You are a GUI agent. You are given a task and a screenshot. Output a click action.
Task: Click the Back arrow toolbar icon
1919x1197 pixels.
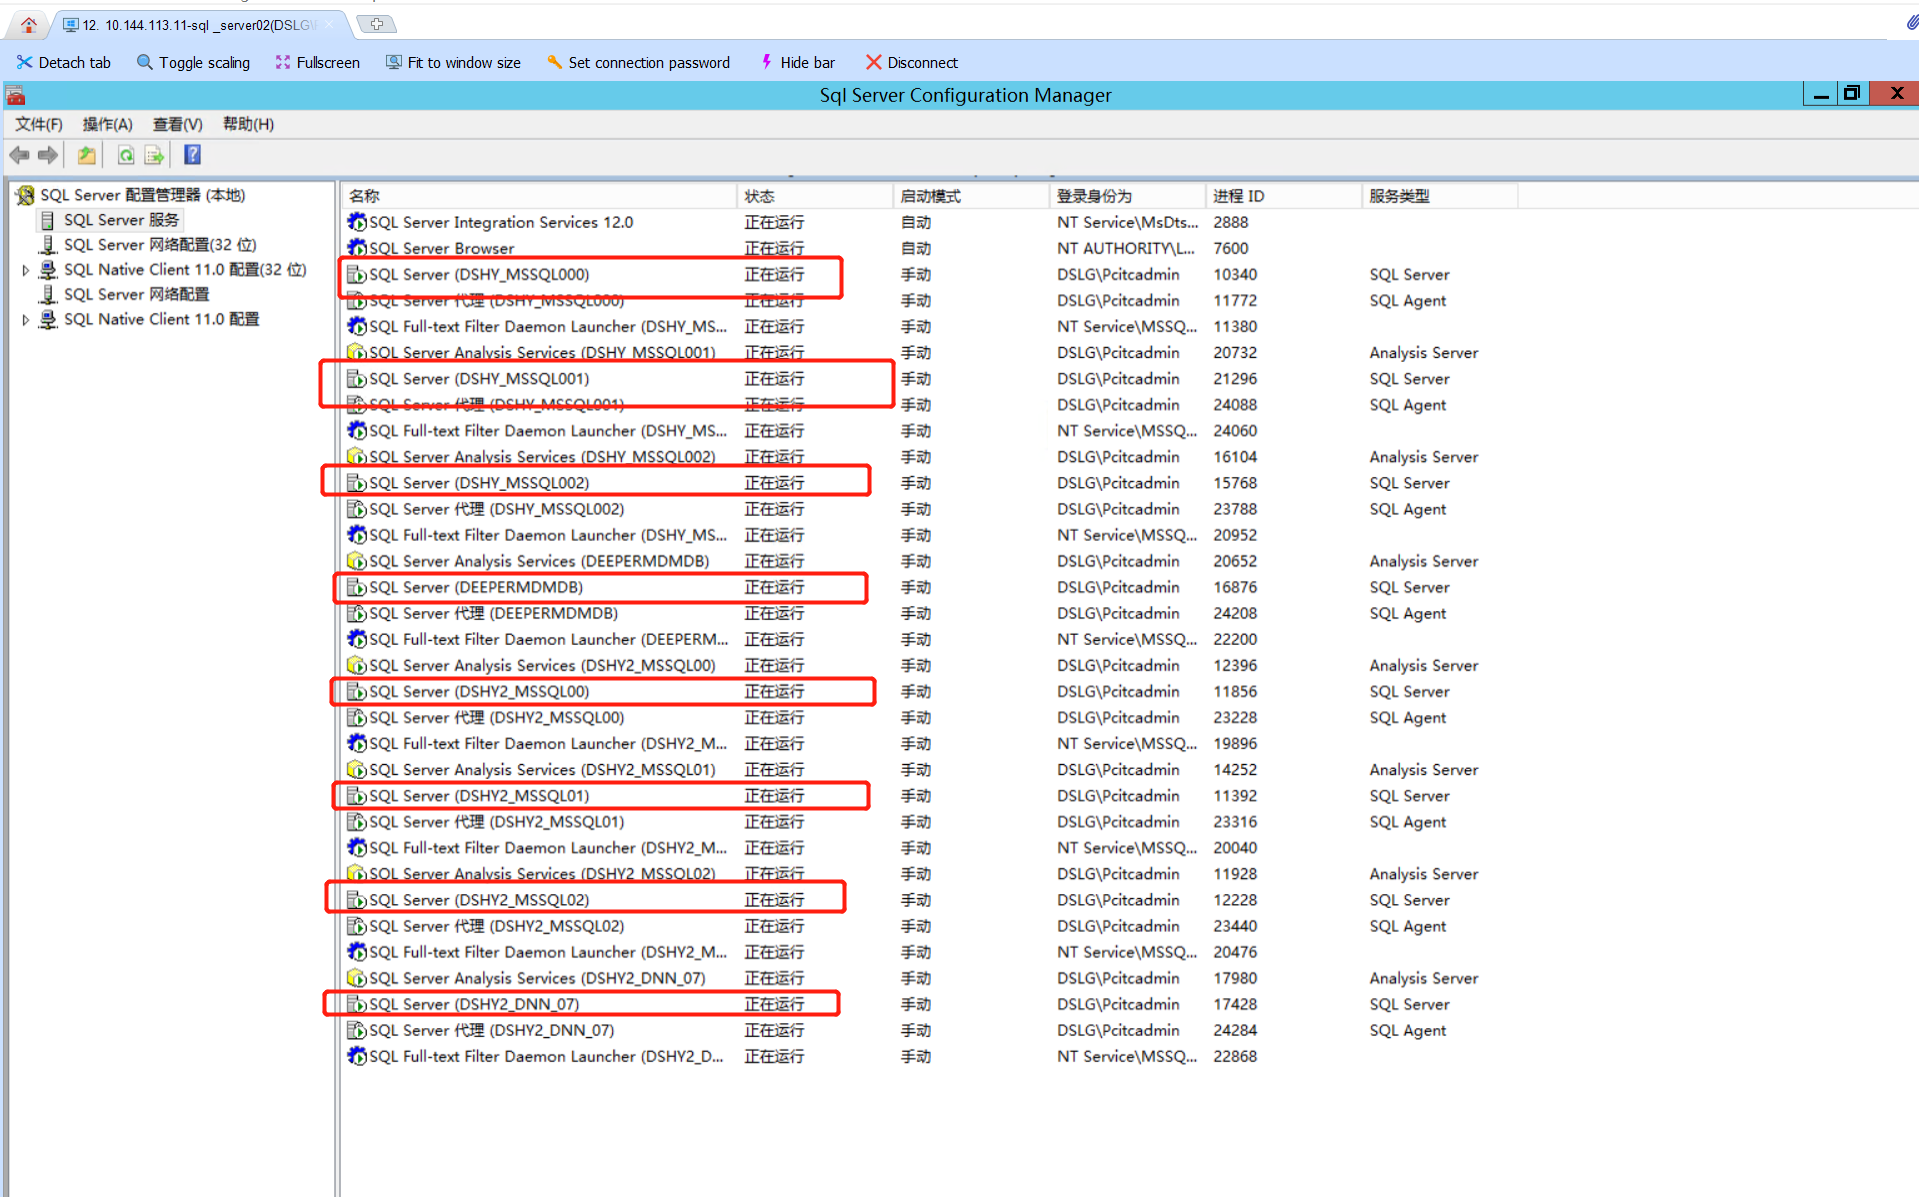(x=19, y=155)
